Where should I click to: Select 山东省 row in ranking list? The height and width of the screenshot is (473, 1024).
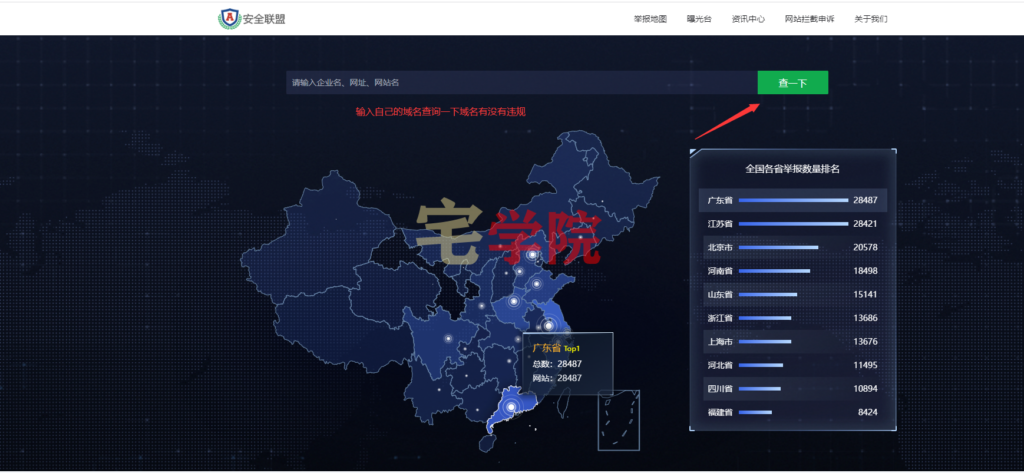[x=793, y=294]
